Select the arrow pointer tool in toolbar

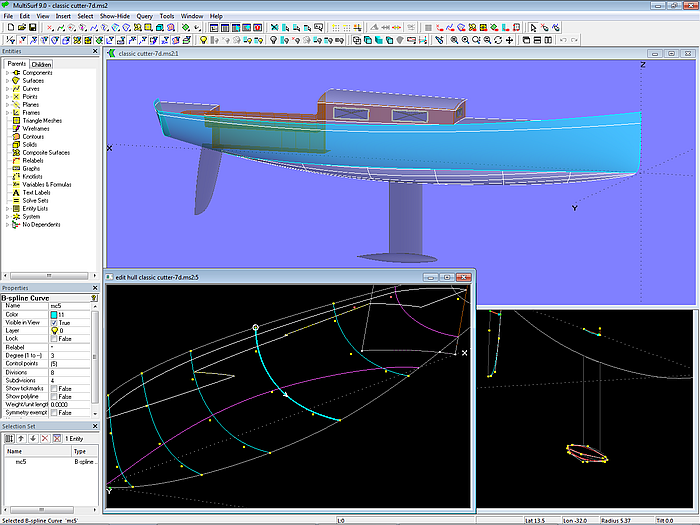pos(532,28)
